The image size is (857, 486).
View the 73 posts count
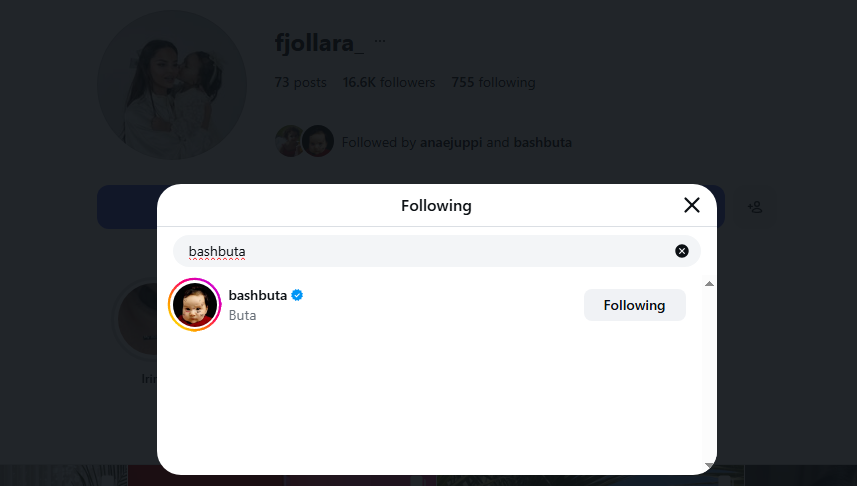tap(301, 83)
